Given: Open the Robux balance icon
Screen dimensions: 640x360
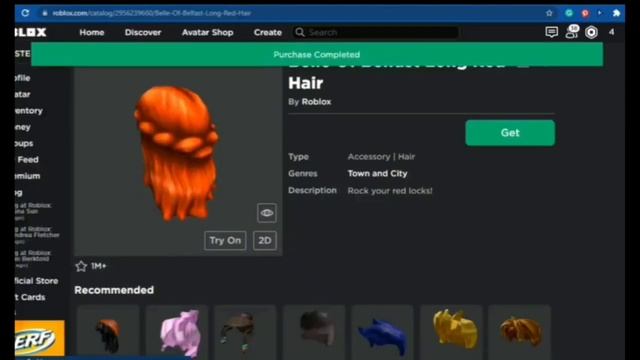Looking at the screenshot, I should click(x=591, y=32).
